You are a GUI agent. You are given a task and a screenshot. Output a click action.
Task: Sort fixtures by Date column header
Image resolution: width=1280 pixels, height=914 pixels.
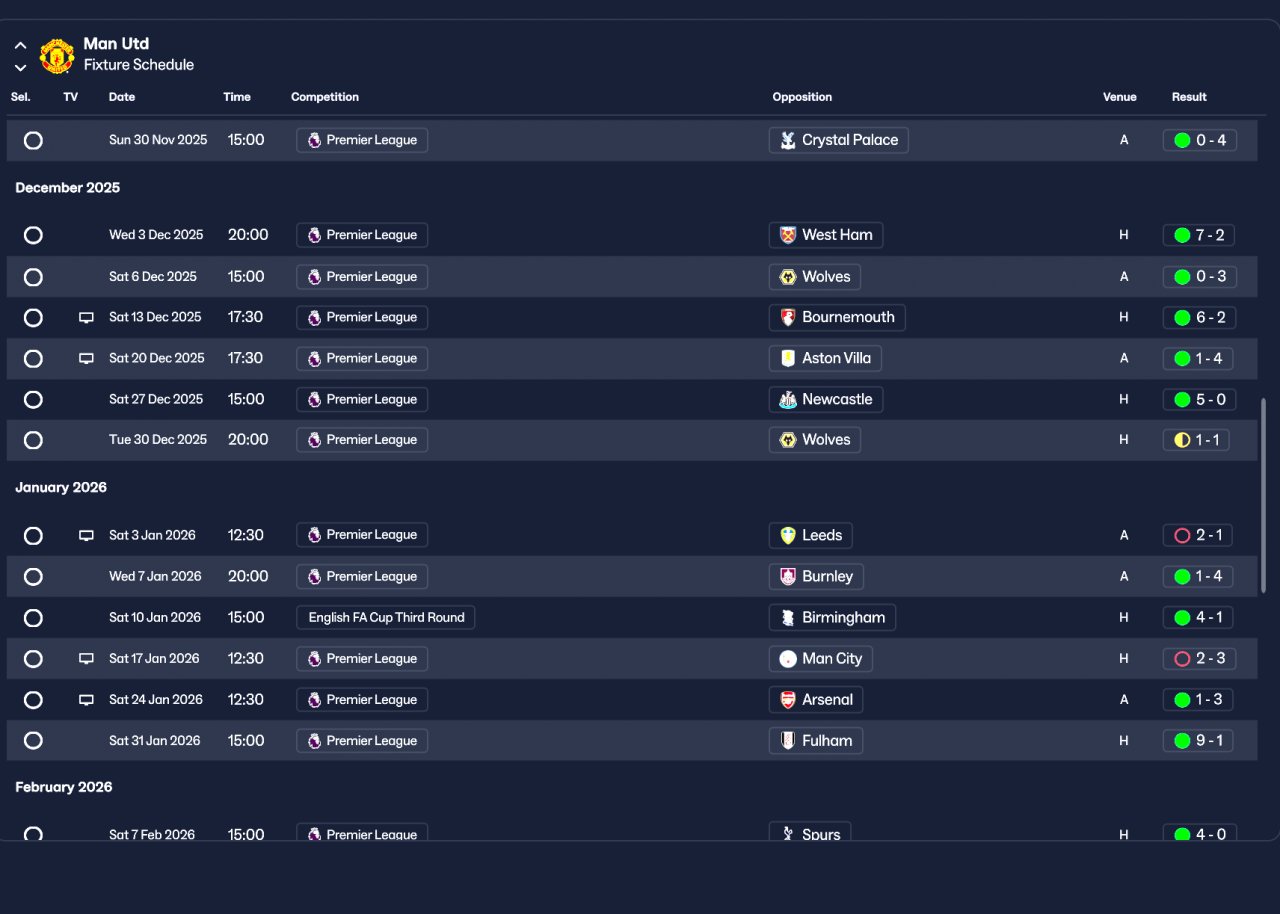[x=122, y=97]
